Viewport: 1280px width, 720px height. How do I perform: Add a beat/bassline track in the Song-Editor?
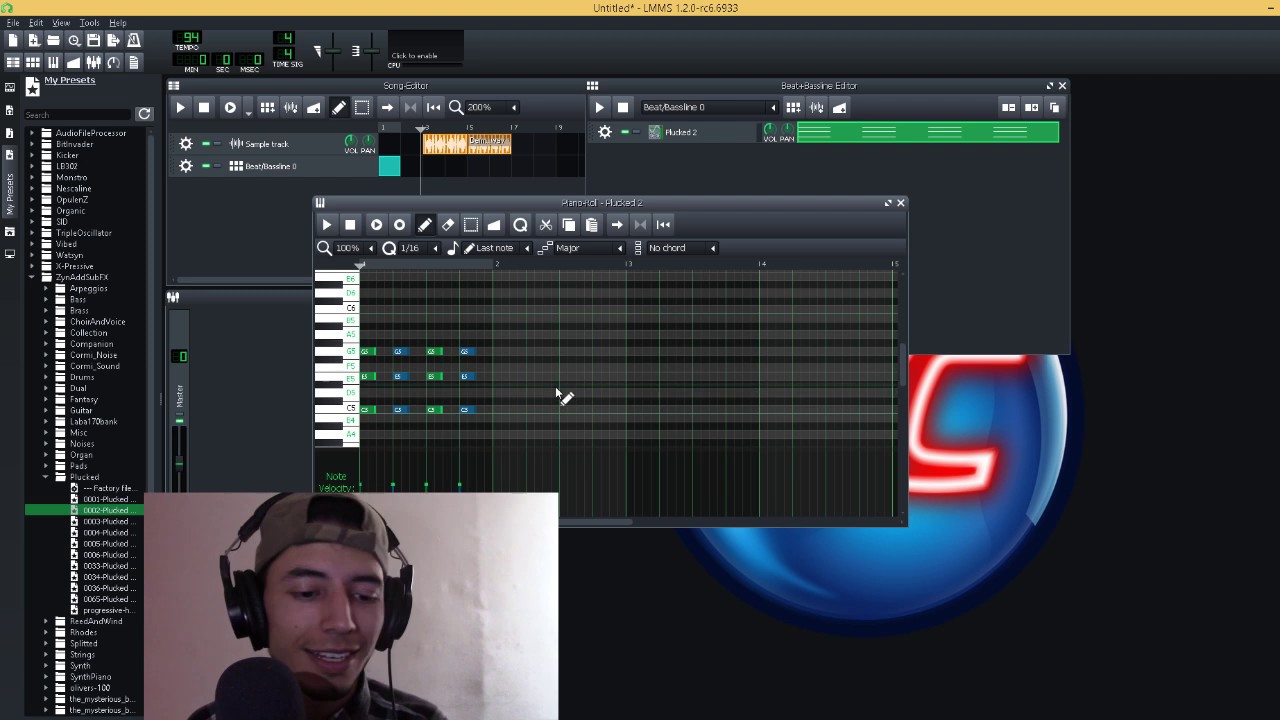(x=268, y=107)
